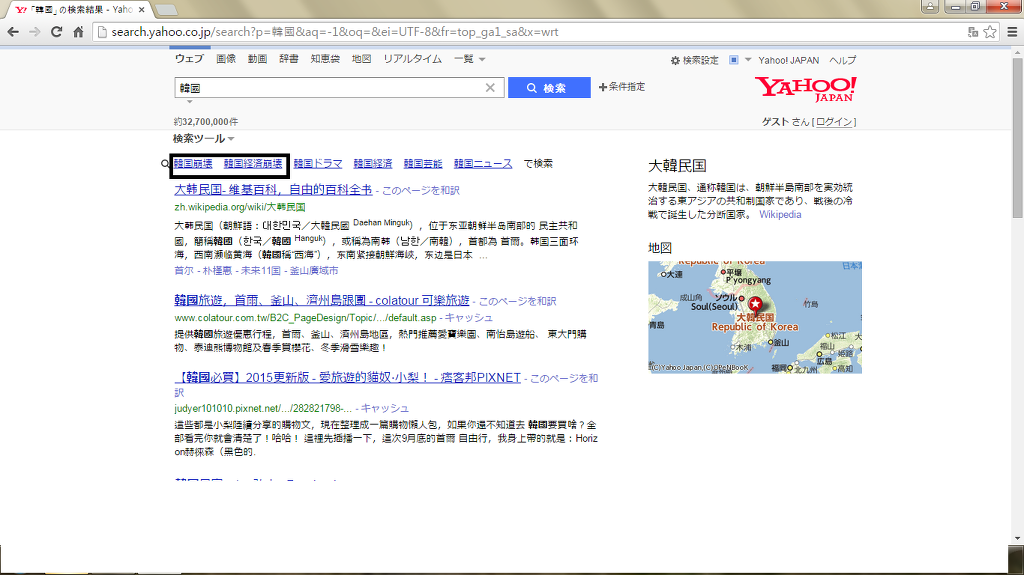Open the colatour 可樂旅遊 result title
Screen dimensions: 1024x575
coord(322,301)
